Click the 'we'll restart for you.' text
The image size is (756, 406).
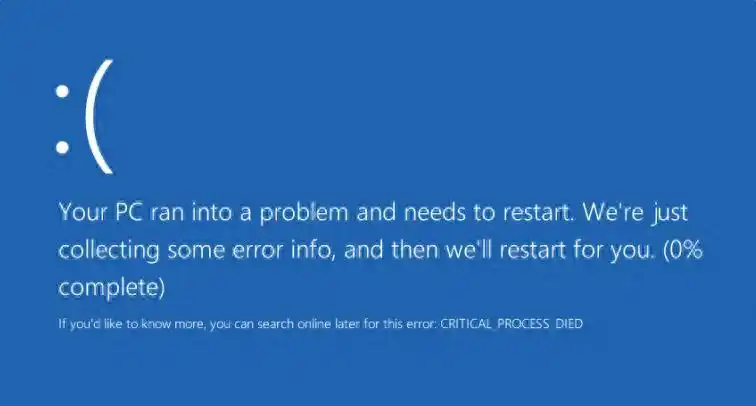pos(550,250)
